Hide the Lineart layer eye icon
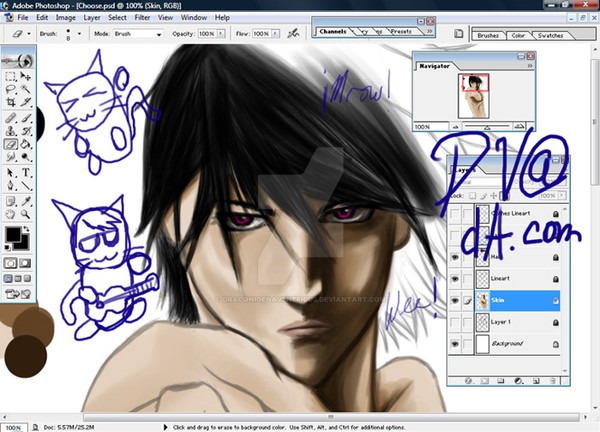The height and width of the screenshot is (432, 600). click(455, 279)
